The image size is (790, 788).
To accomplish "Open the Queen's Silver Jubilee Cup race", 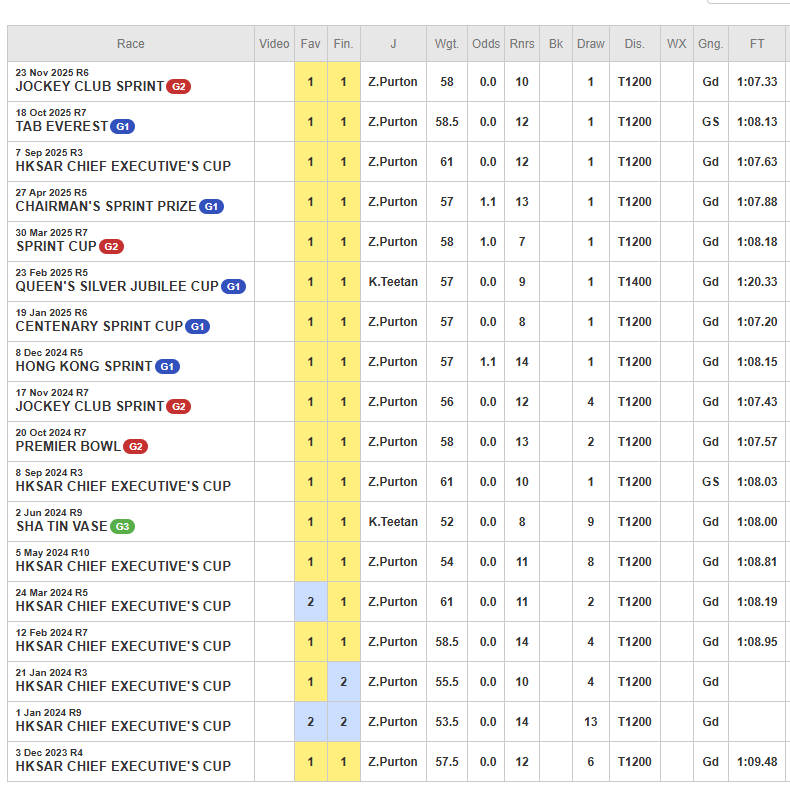I will [117, 287].
